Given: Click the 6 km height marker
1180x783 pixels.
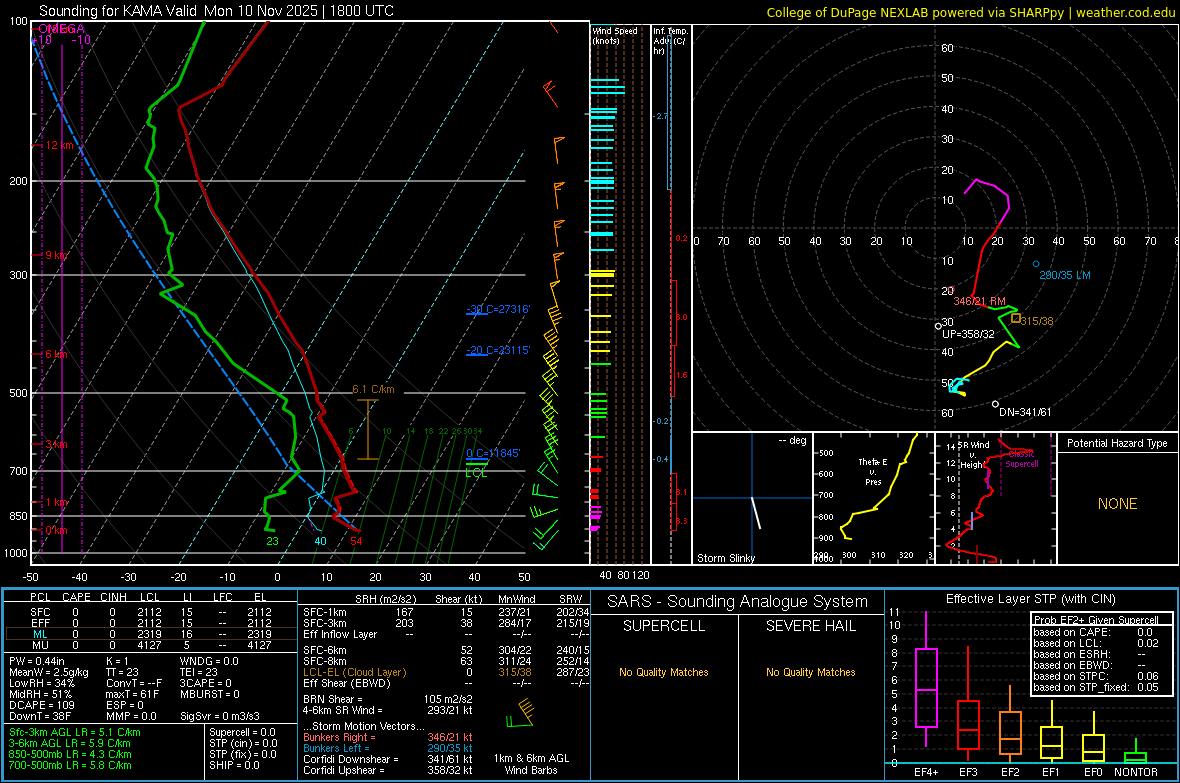Looking at the screenshot, I should point(56,354).
